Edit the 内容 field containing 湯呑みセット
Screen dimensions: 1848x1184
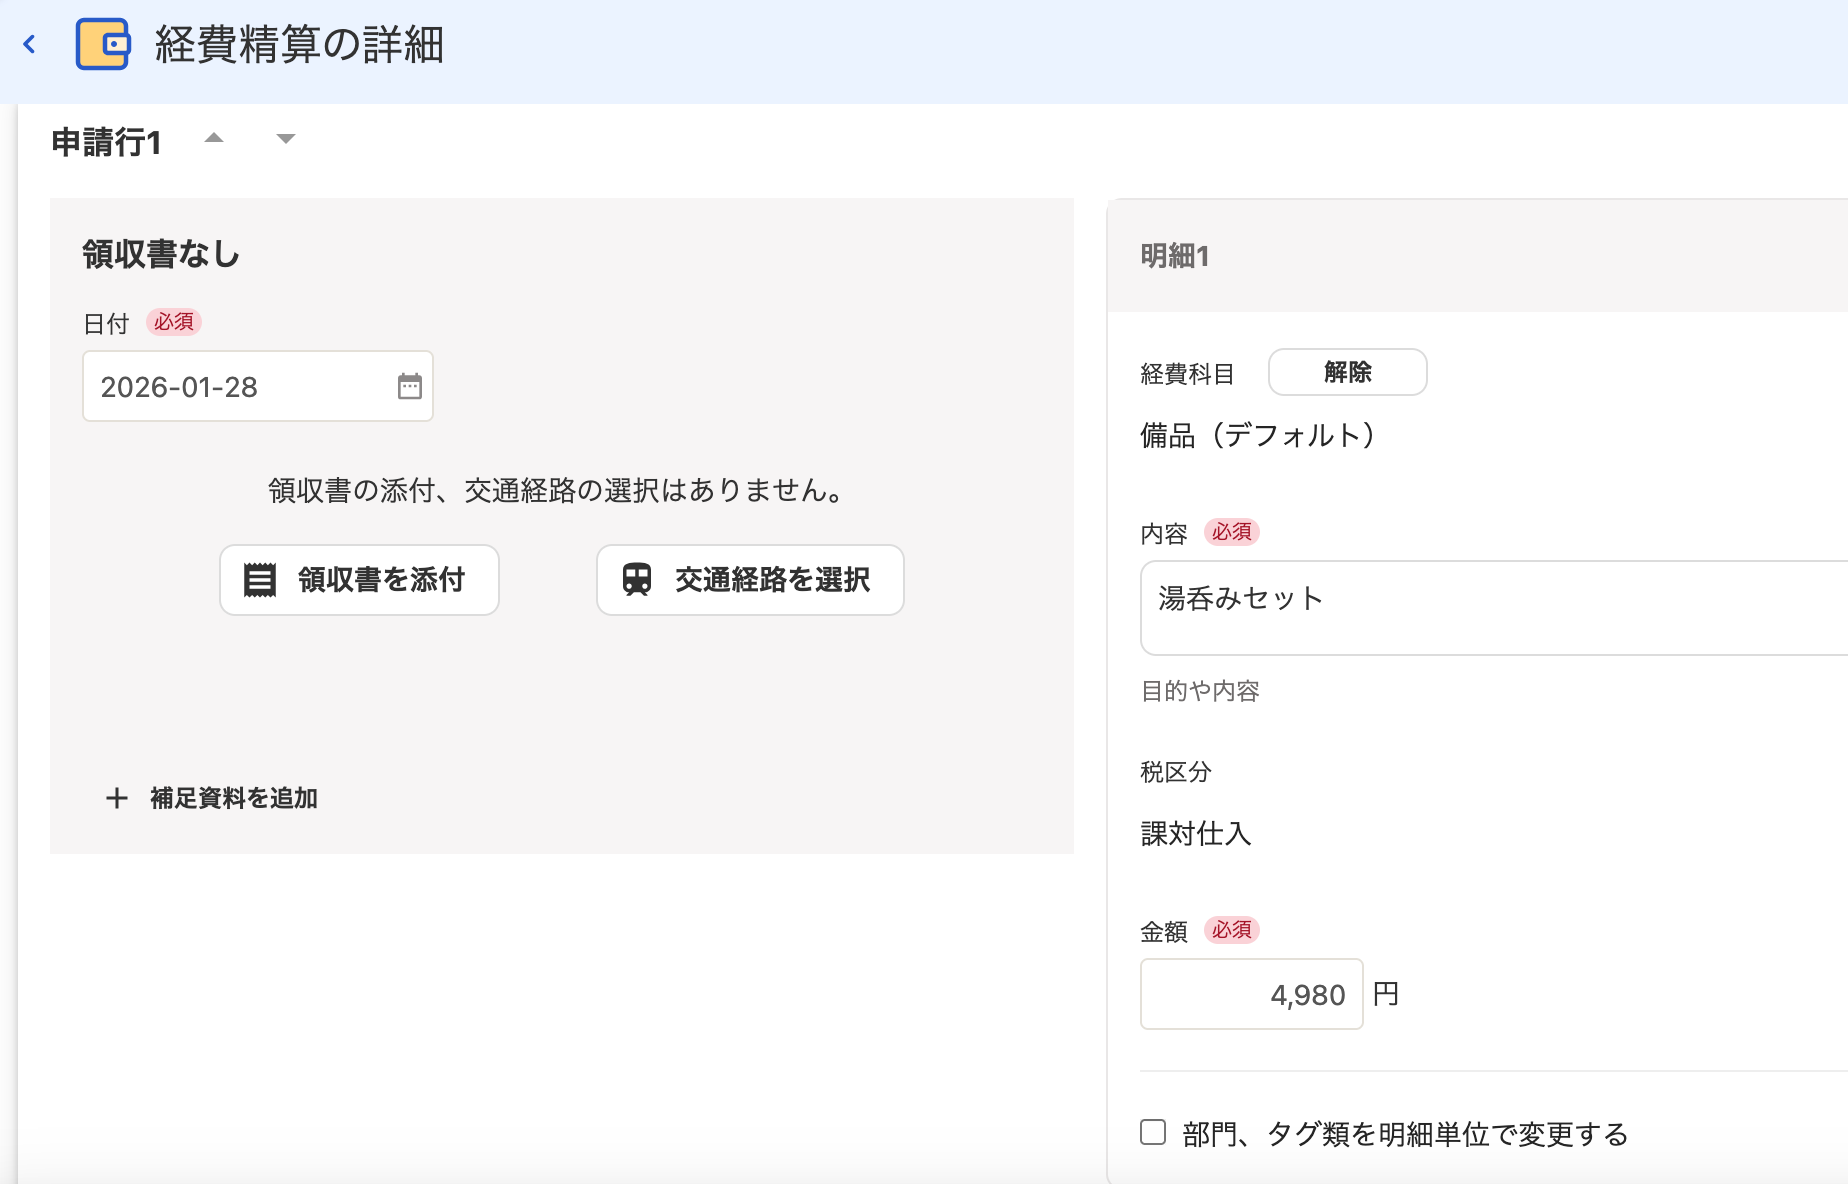click(x=1494, y=608)
